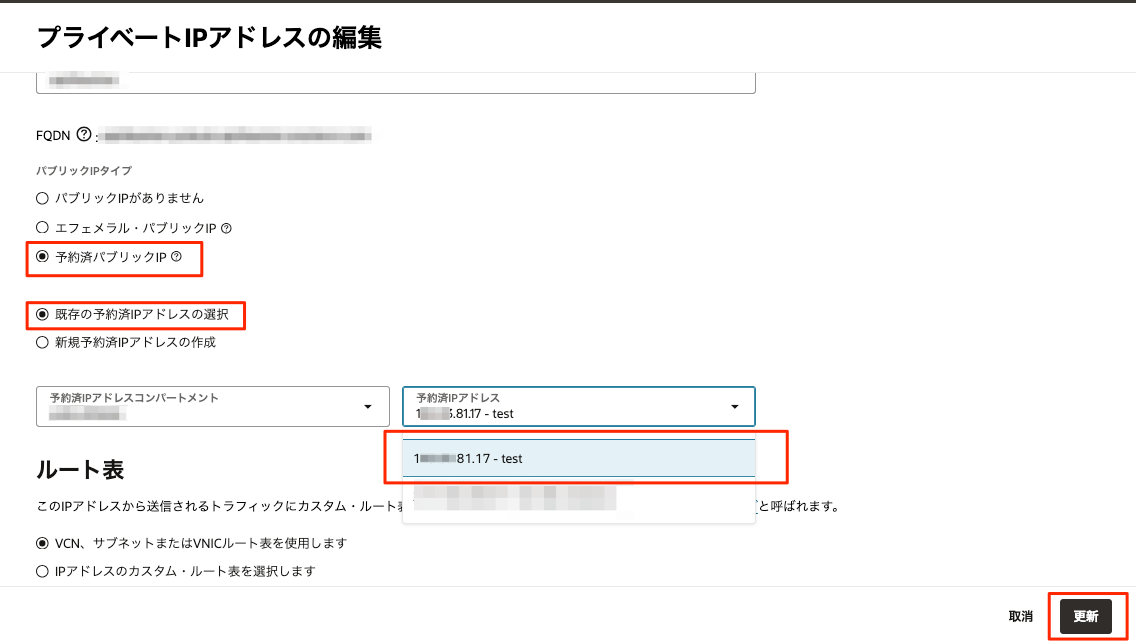Show help for Ephemeral Public IP

pyautogui.click(x=226, y=228)
